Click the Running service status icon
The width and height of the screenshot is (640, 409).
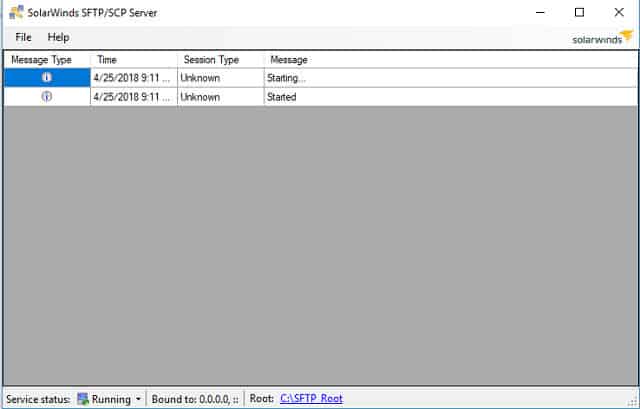83,399
